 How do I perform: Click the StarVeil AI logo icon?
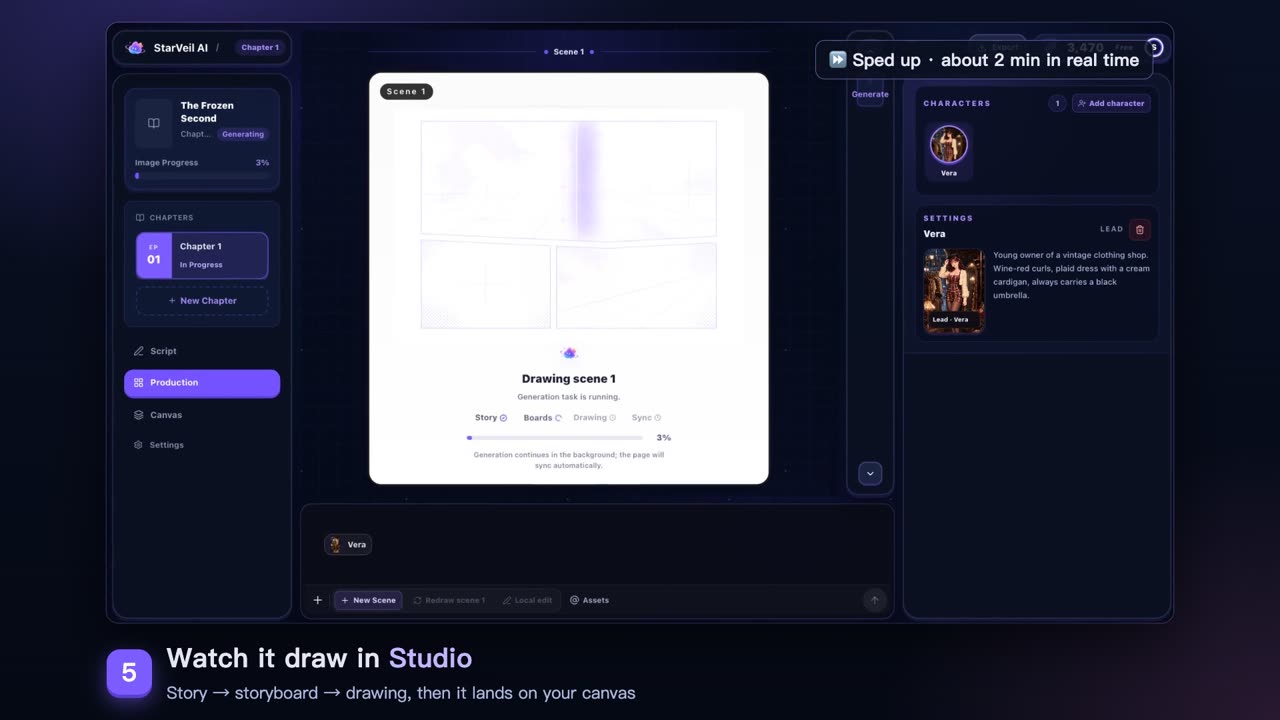(x=135, y=47)
